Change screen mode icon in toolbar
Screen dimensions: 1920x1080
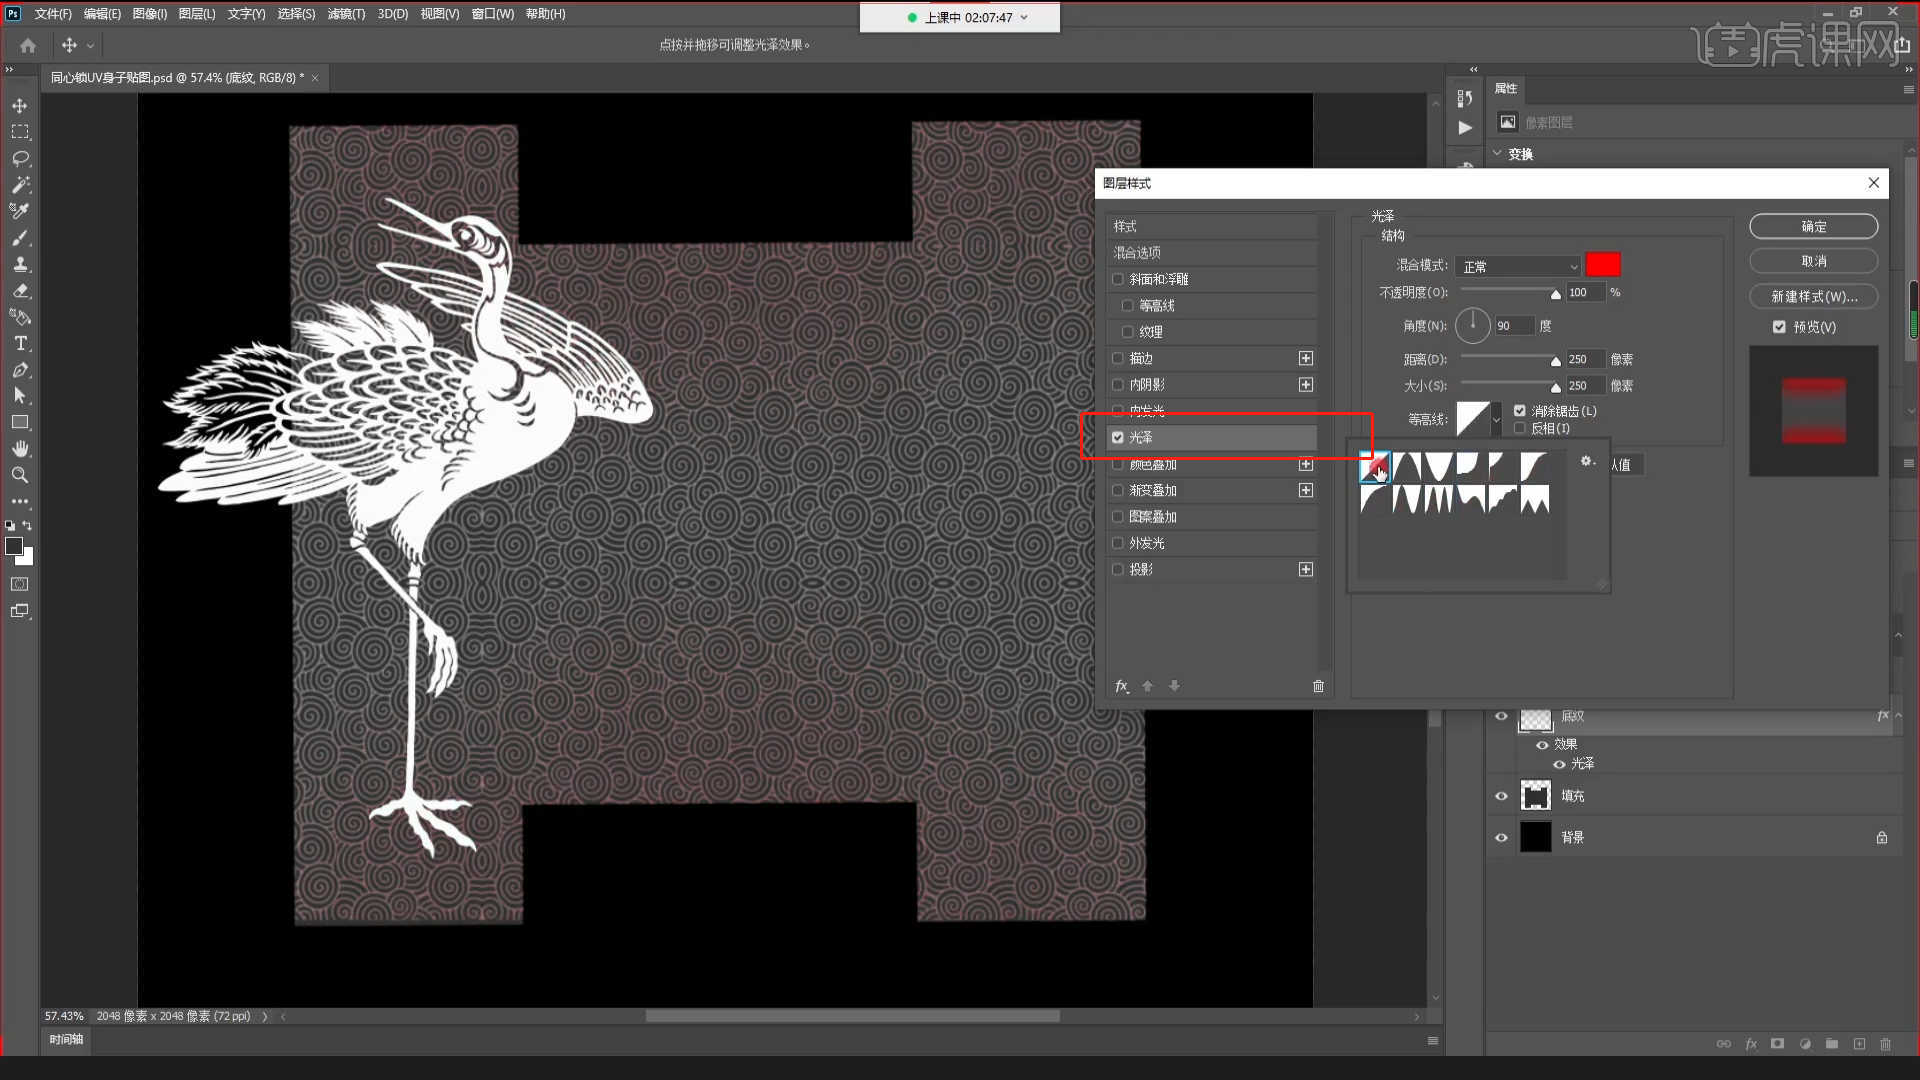point(20,611)
